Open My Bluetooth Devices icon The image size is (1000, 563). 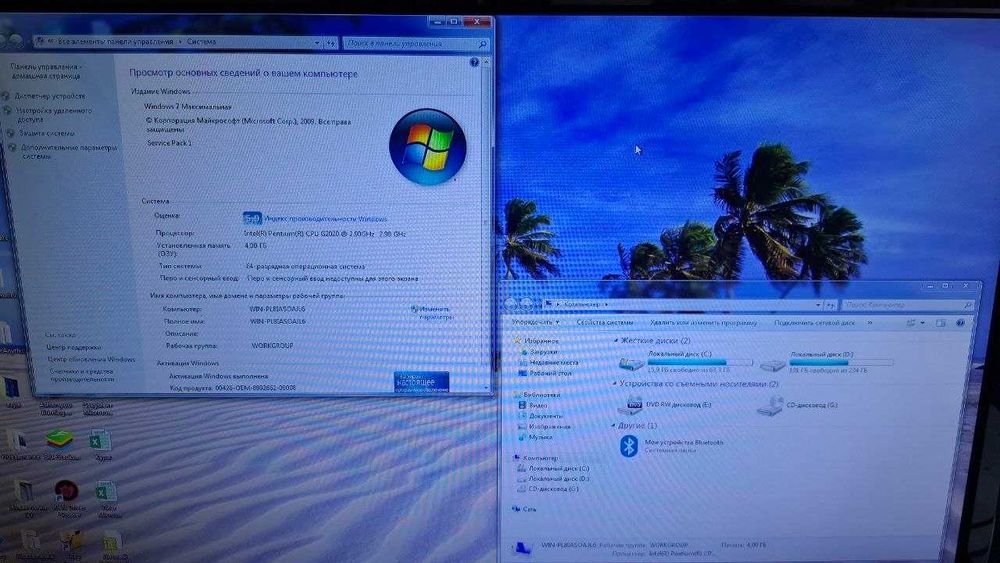[629, 446]
